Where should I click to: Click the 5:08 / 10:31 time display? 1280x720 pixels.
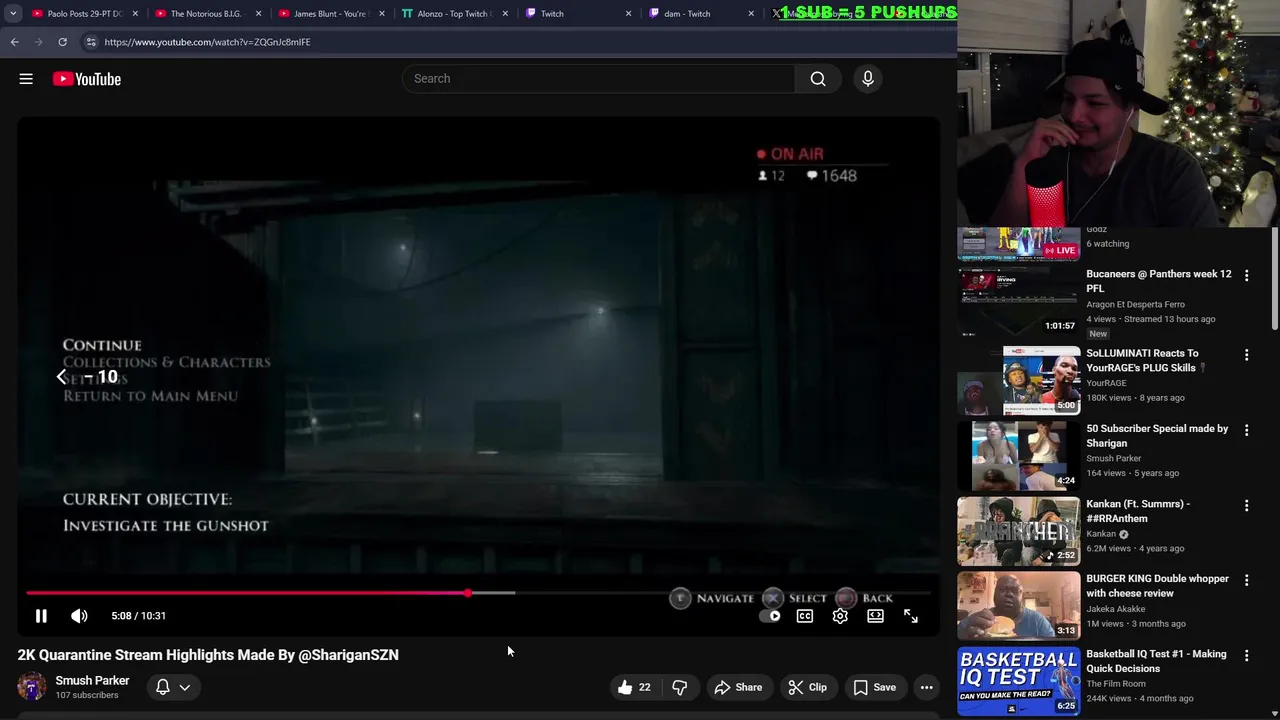(139, 616)
